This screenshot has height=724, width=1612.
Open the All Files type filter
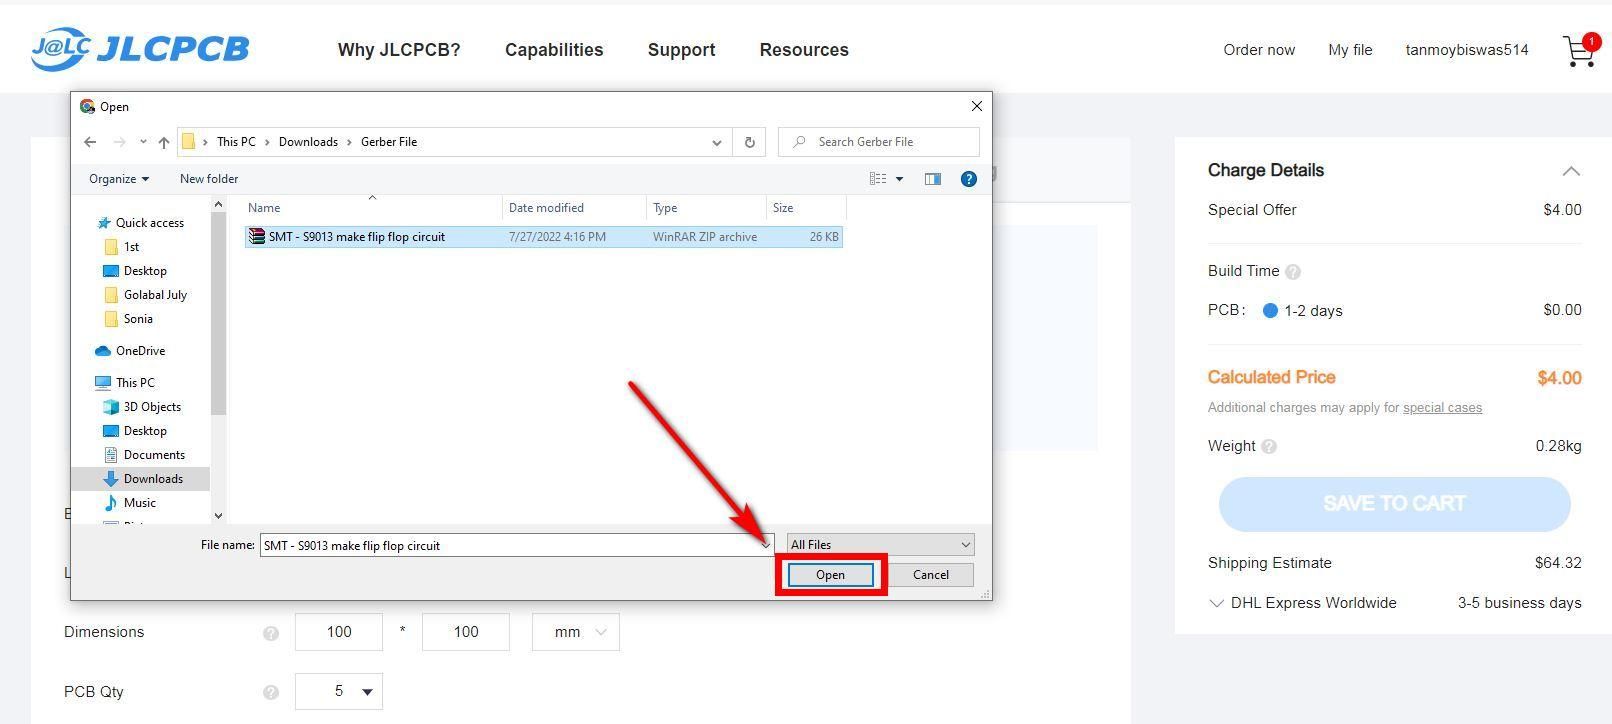[880, 545]
